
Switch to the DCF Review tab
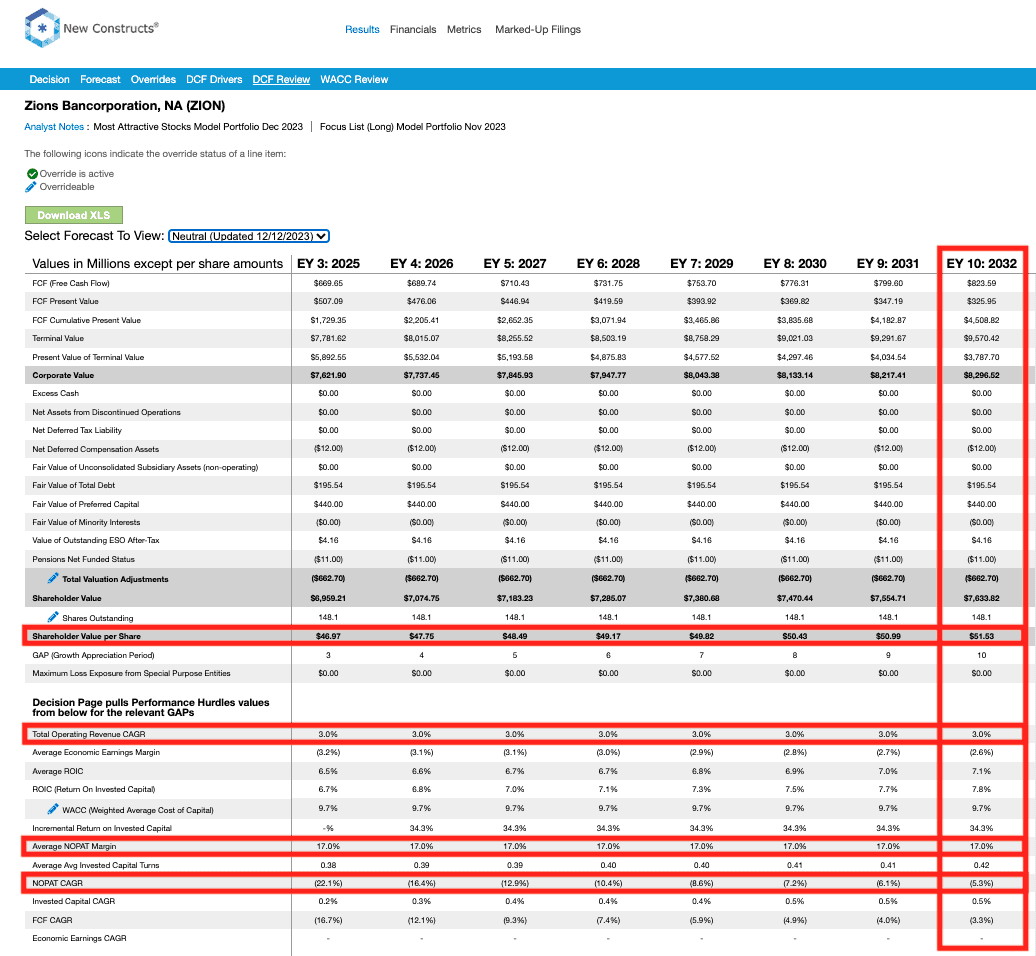[281, 79]
